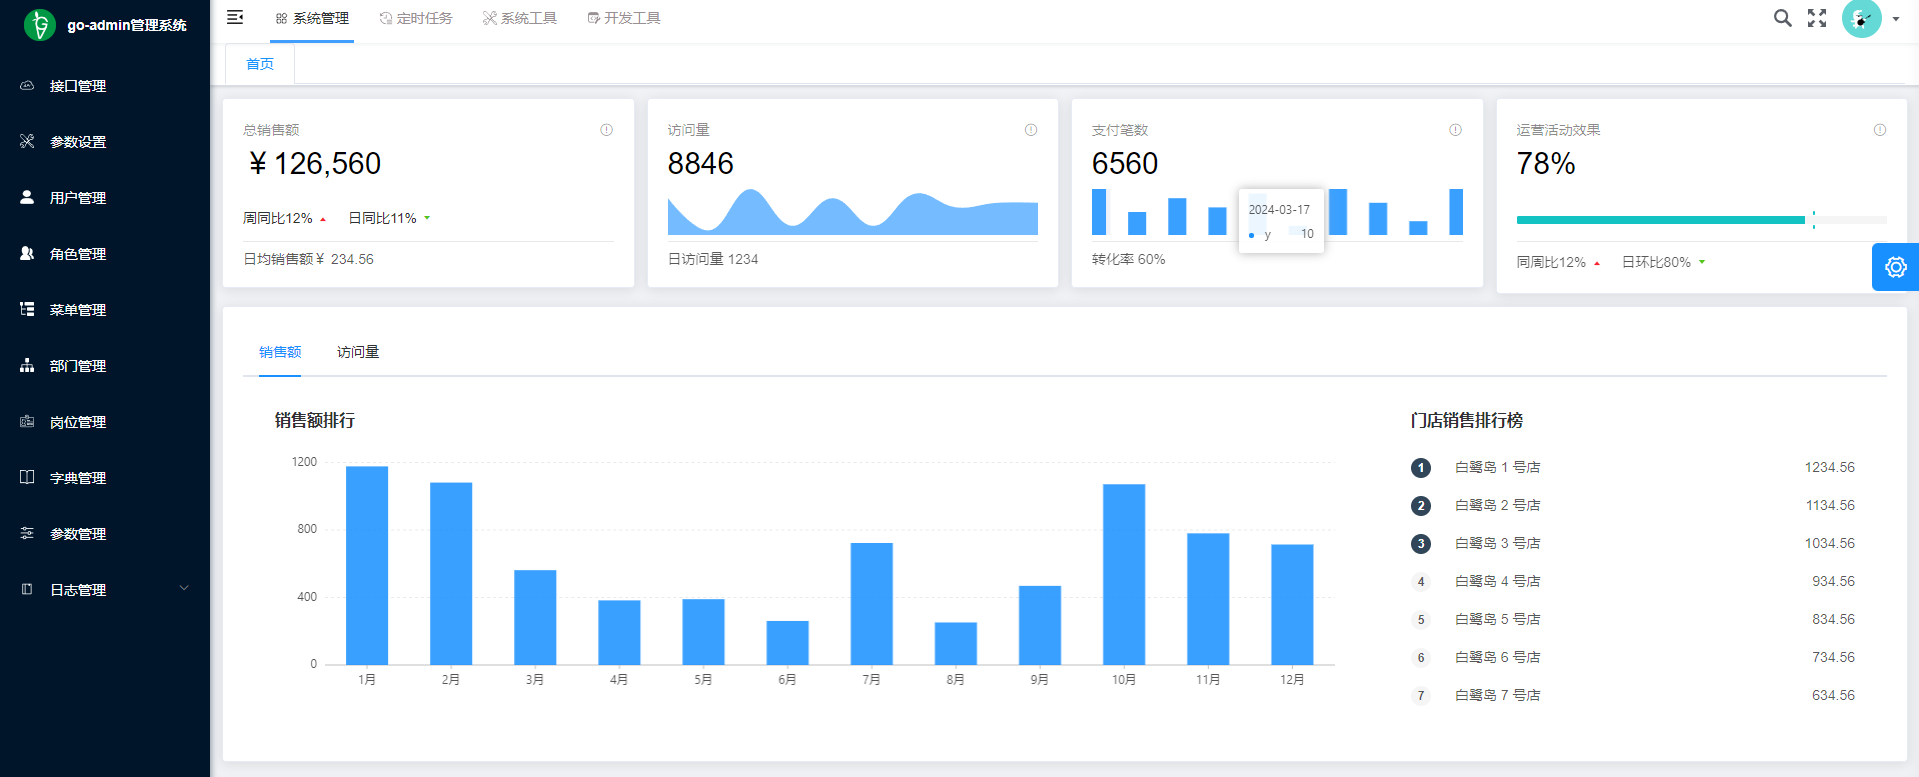Select the 首页 page tab
This screenshot has height=777, width=1919.
point(260,64)
